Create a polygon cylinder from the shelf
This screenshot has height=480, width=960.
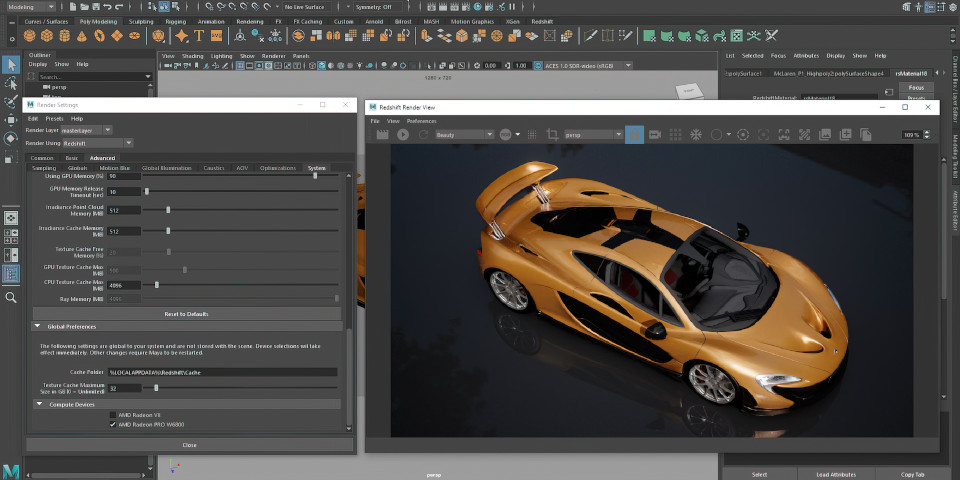coord(64,36)
